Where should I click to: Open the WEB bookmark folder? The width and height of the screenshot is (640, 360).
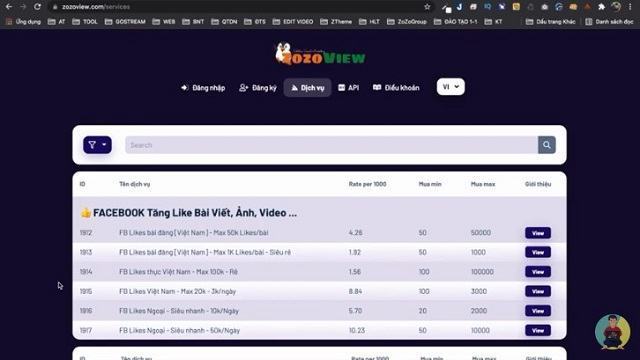coord(164,22)
